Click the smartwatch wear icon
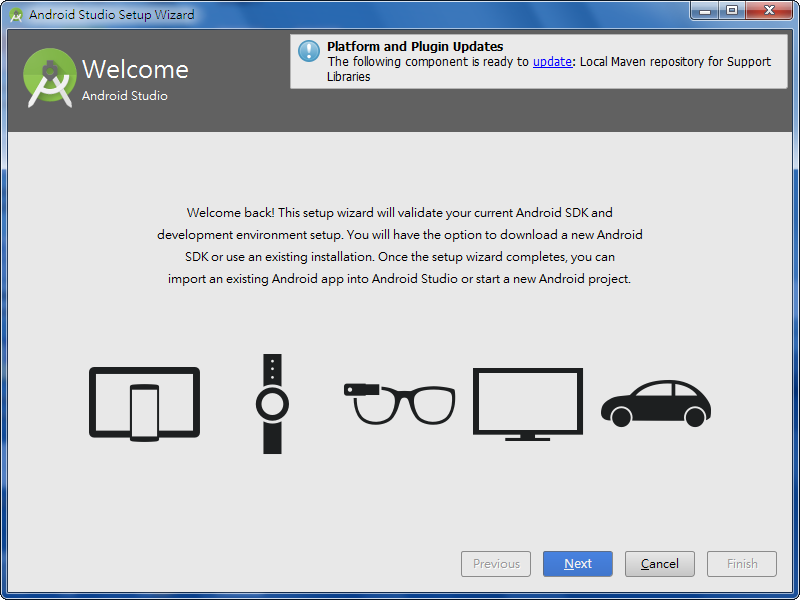The image size is (800, 600). pos(272,404)
